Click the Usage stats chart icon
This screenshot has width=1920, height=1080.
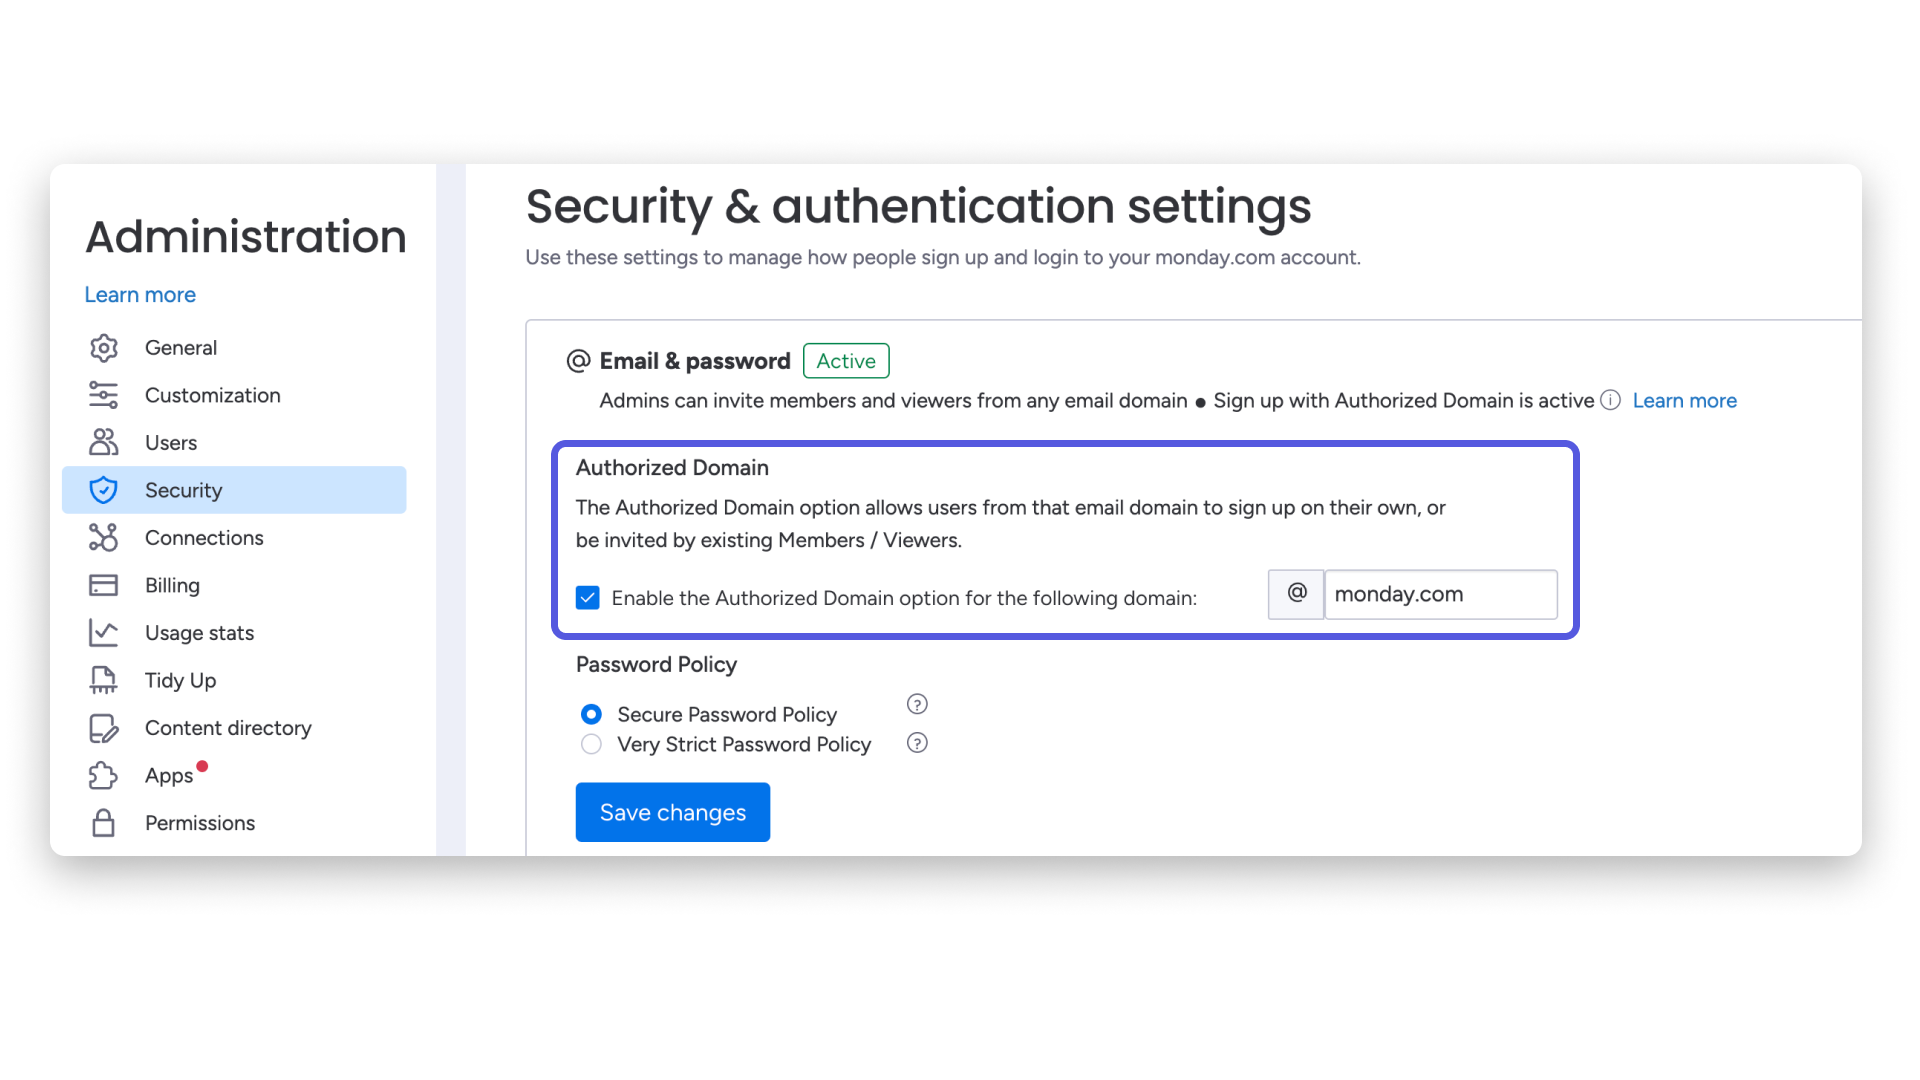[x=104, y=632]
